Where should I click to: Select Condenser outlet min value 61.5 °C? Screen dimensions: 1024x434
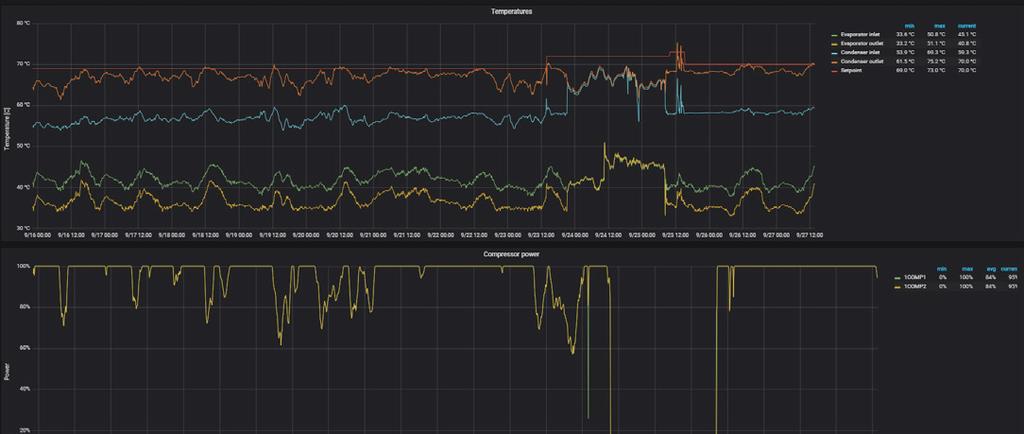point(905,61)
